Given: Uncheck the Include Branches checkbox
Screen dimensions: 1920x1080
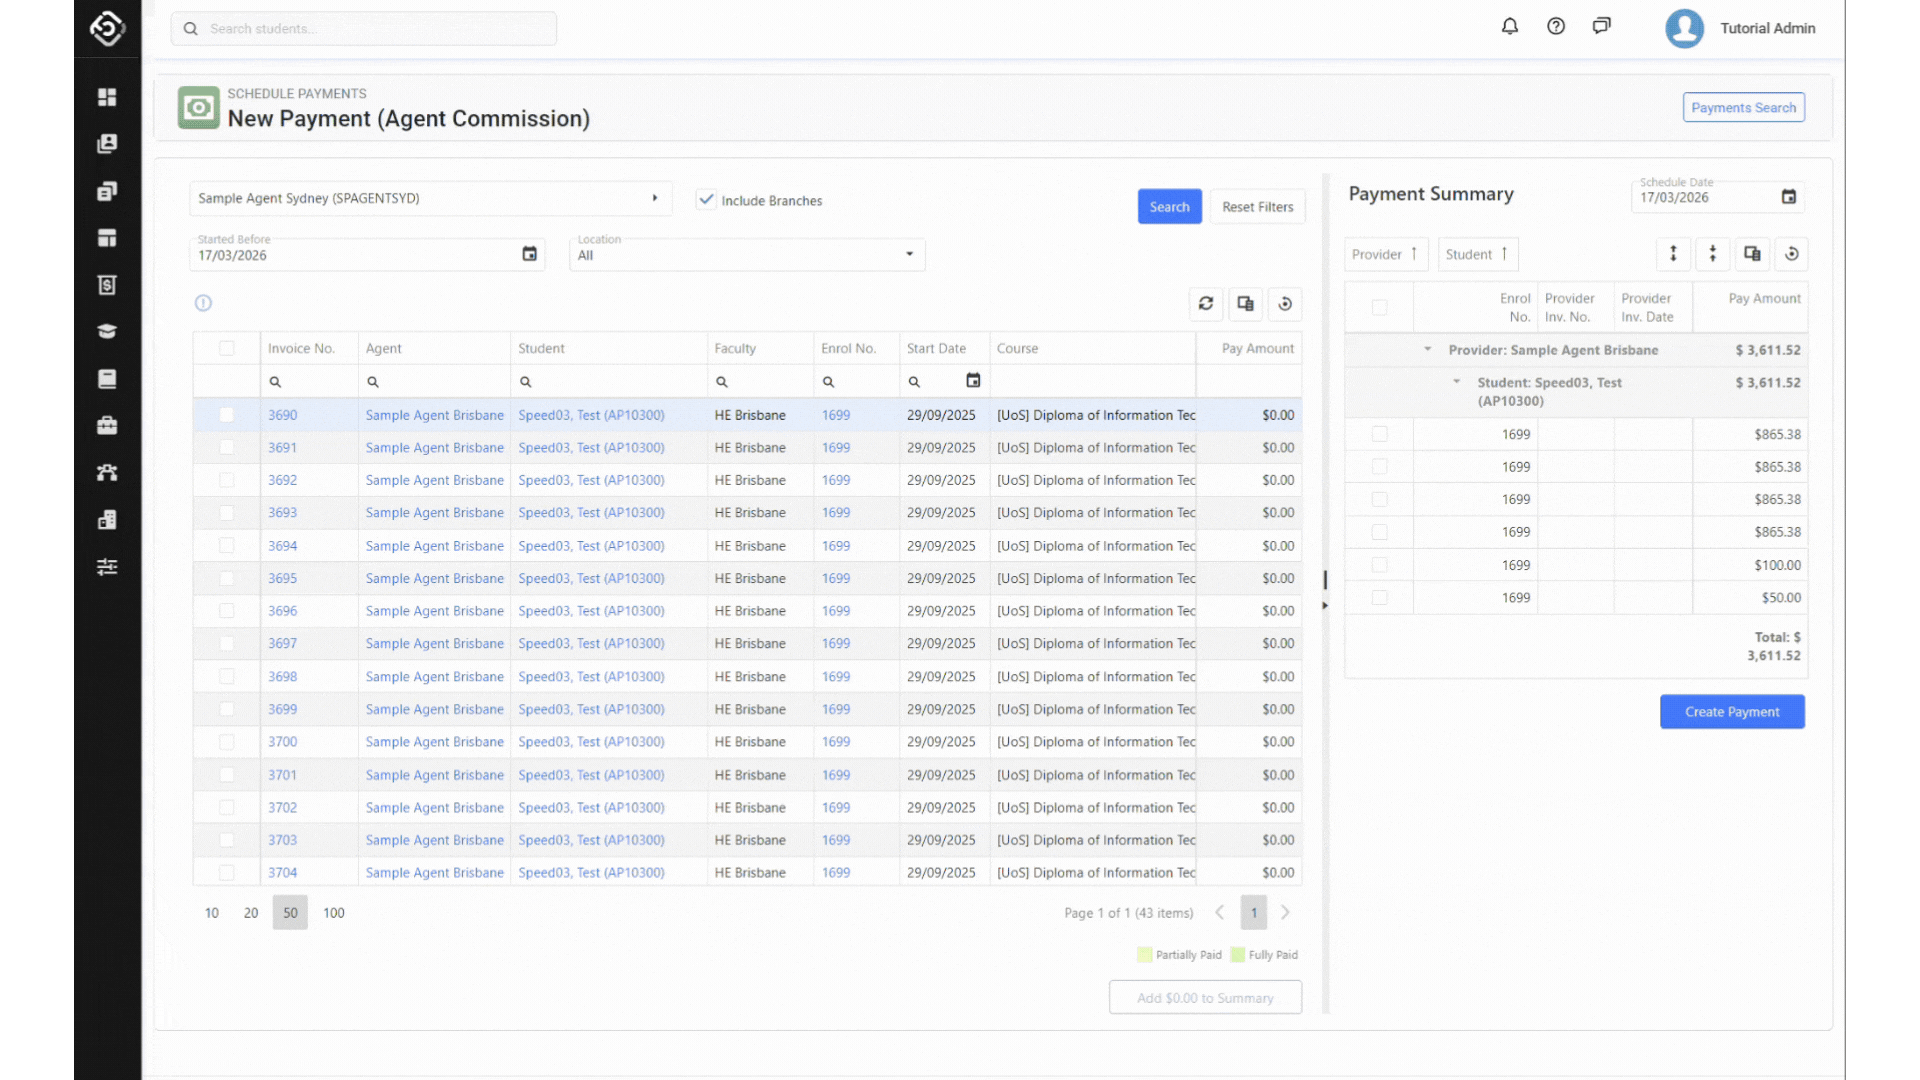Looking at the screenshot, I should pos(707,200).
